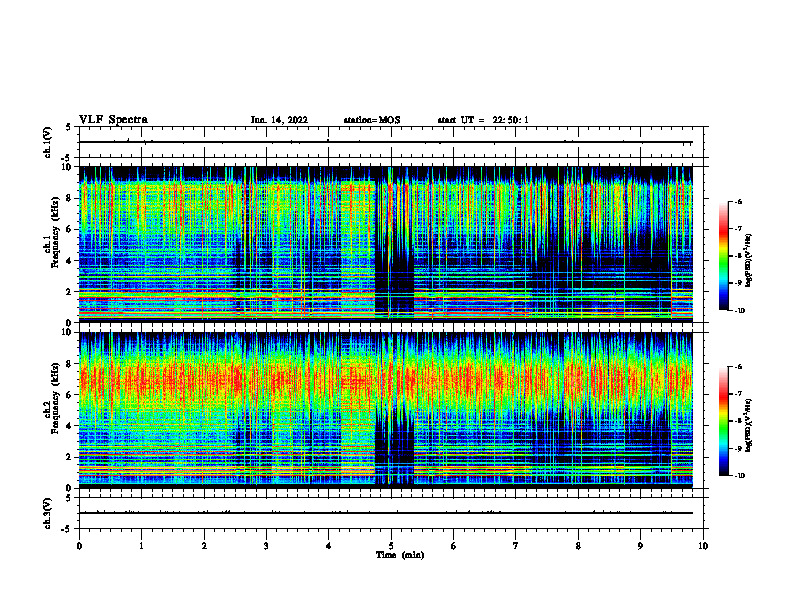792x612 pixels.
Task: Click the "-6" tick on ch.1 color bar
Action: tap(738, 201)
